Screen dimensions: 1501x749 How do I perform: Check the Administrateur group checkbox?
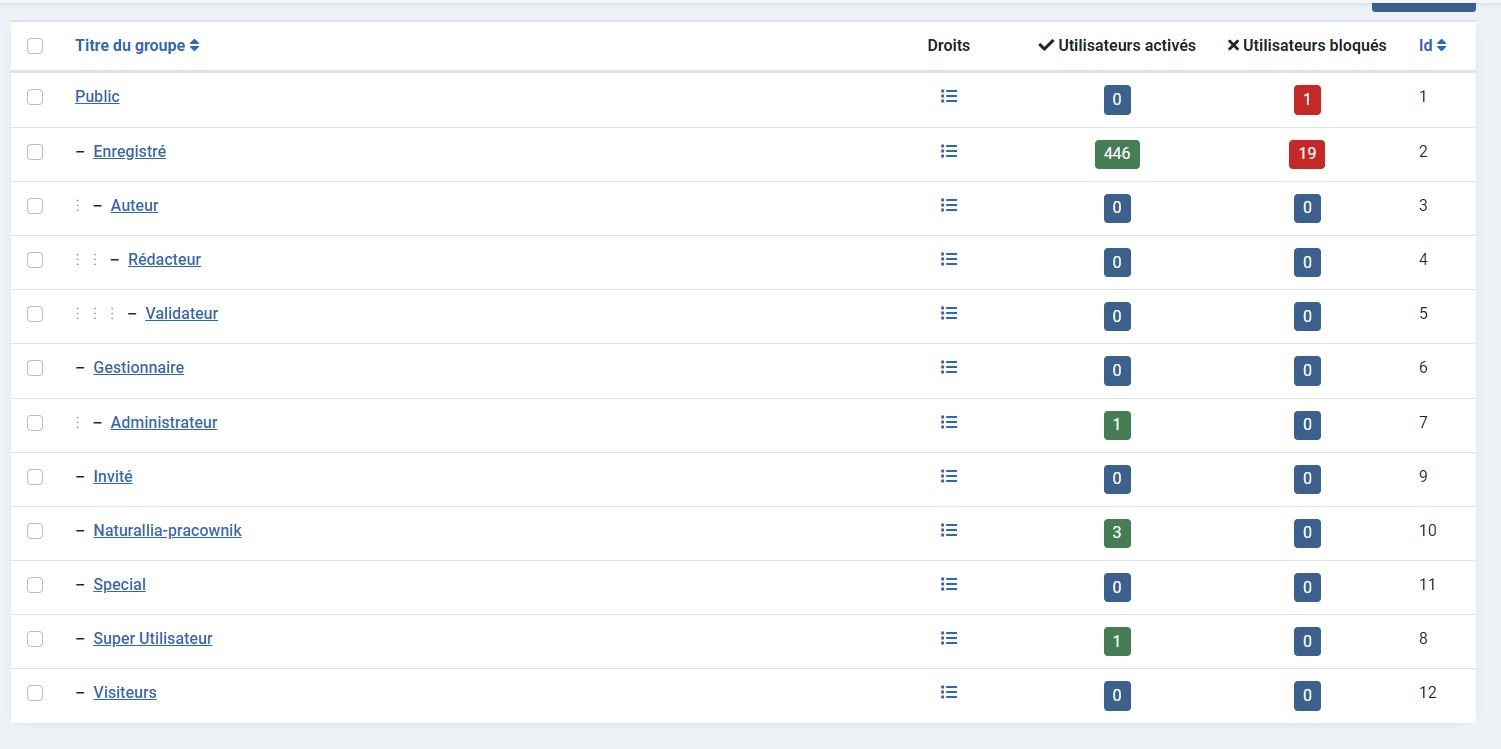click(x=35, y=423)
